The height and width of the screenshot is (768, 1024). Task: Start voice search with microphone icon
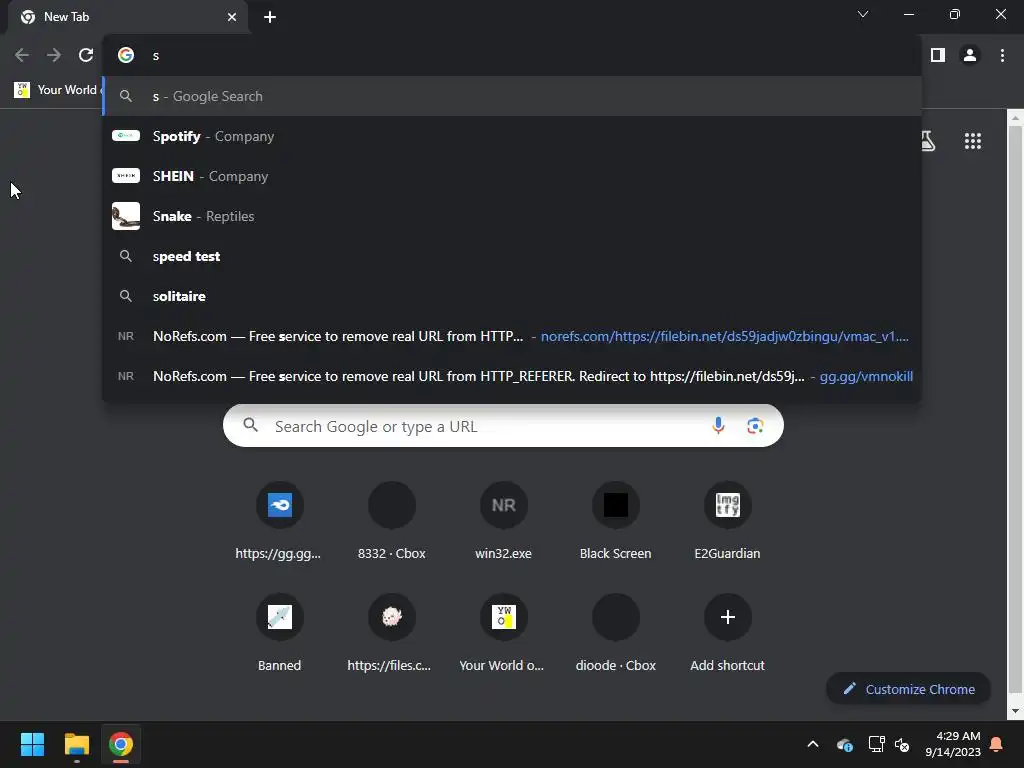718,426
